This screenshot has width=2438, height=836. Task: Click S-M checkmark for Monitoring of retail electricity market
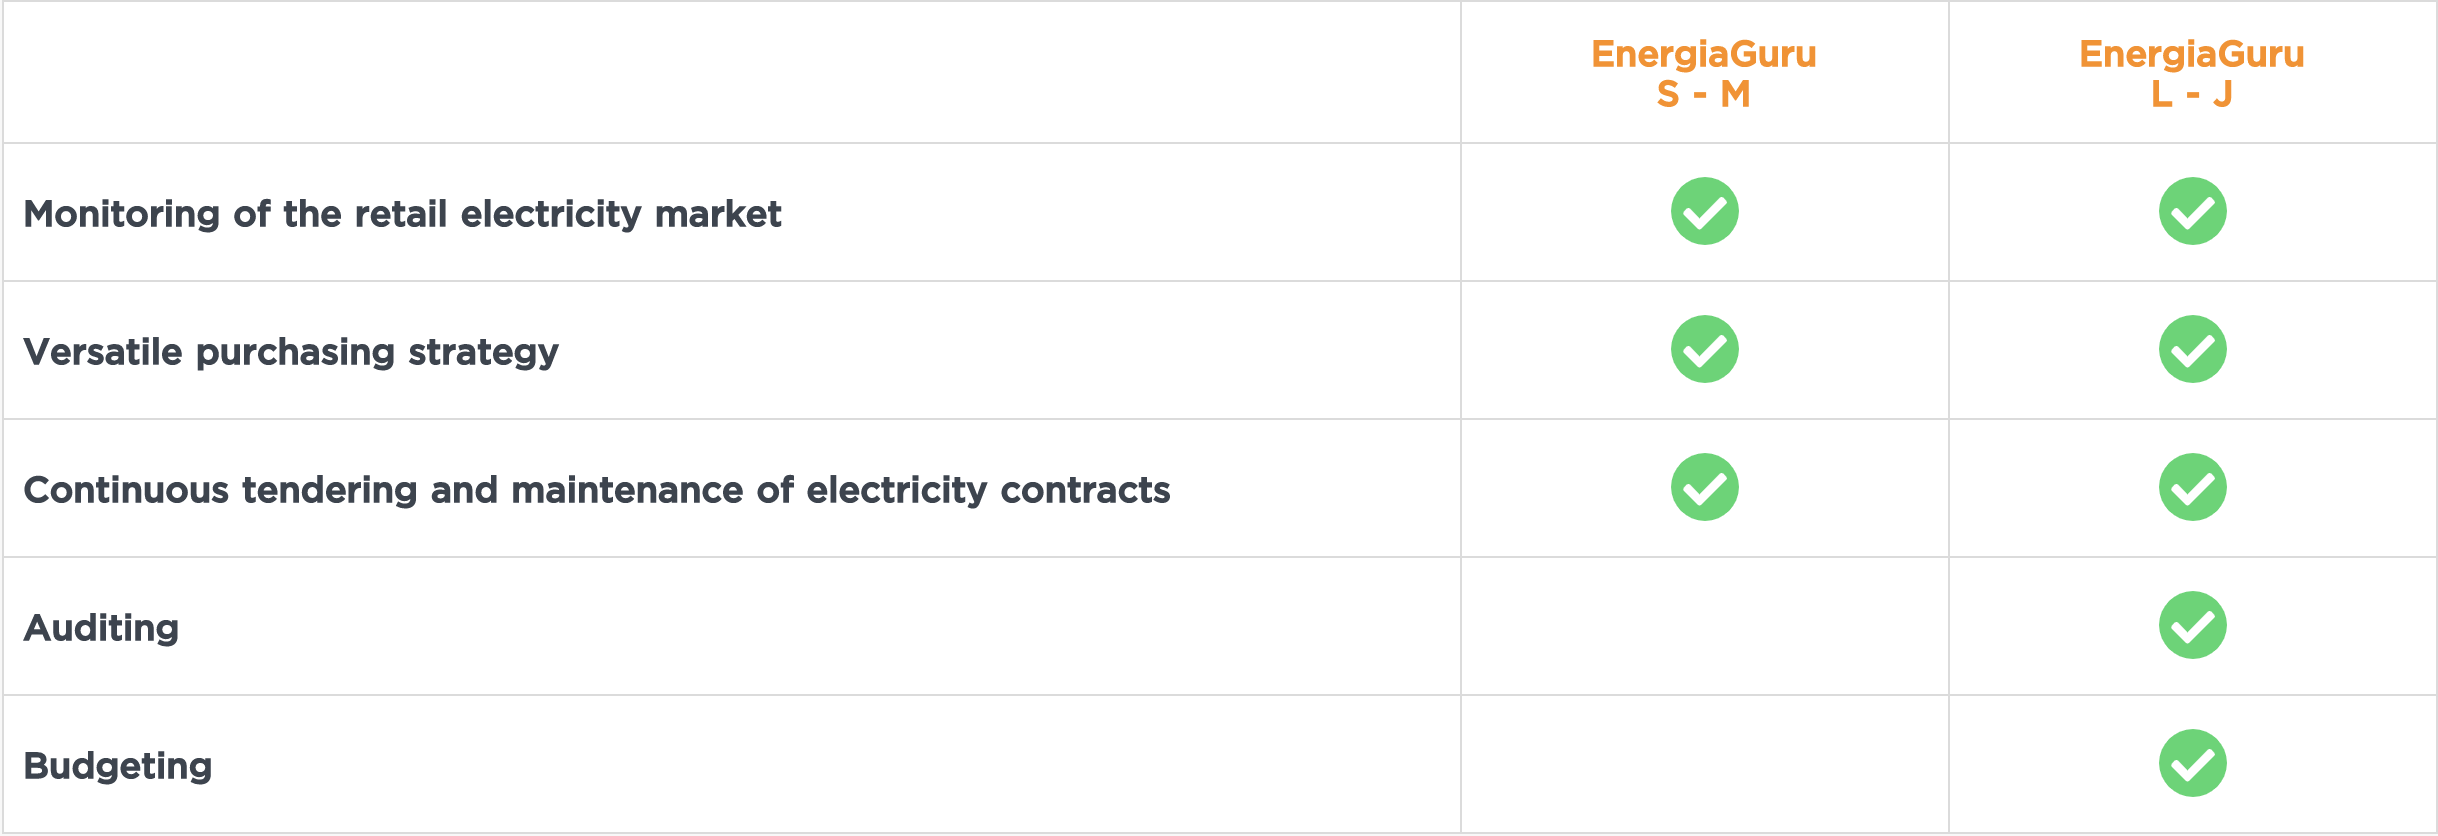(x=1704, y=211)
